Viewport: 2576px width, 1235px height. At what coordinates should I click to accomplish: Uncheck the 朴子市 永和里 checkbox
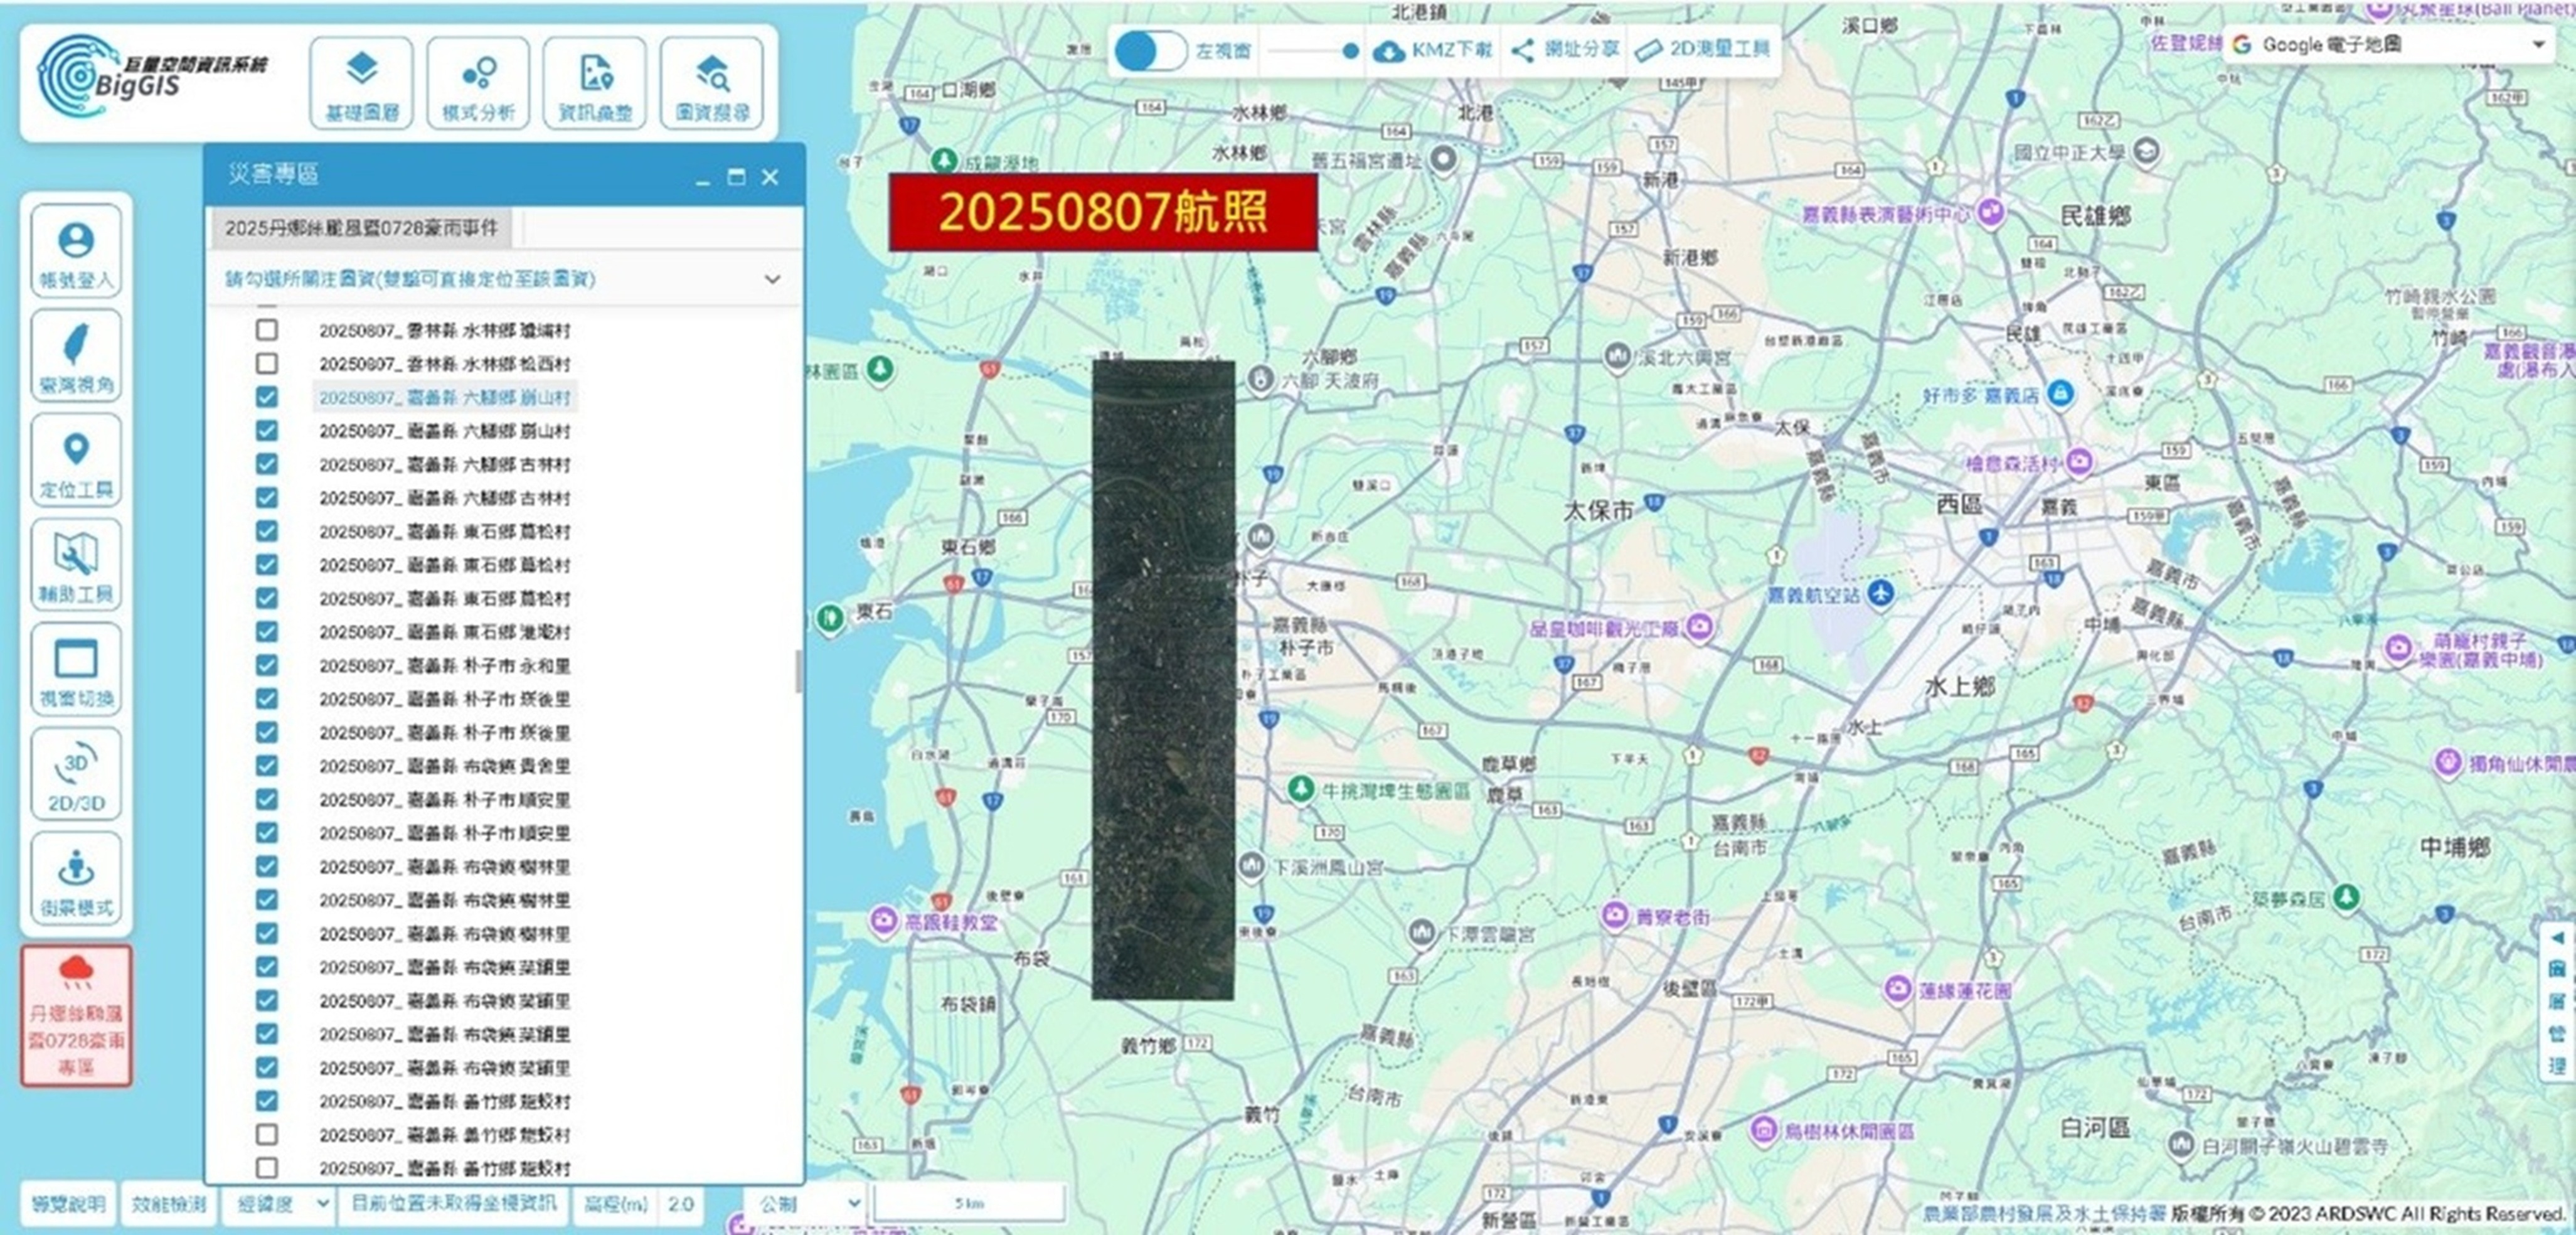(x=267, y=665)
